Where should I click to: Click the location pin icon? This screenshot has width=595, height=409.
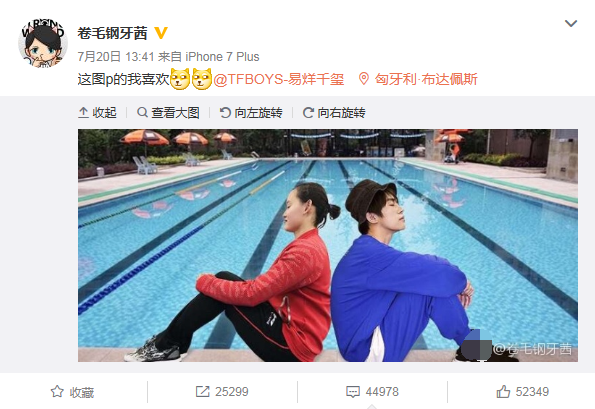click(364, 79)
